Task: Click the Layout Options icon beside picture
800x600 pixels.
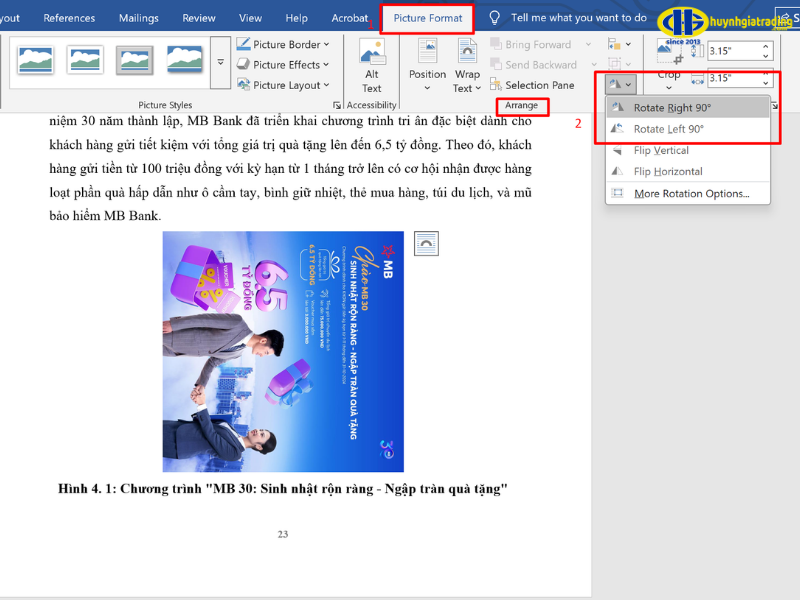Action: coord(426,243)
